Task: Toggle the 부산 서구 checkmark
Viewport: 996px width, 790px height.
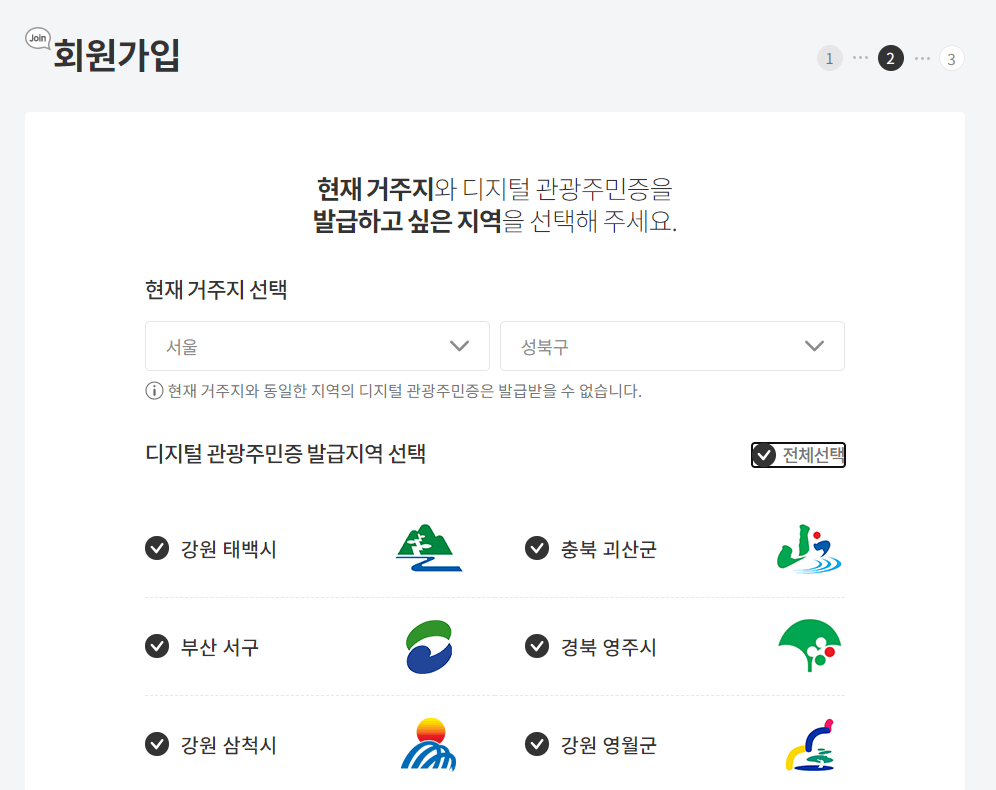Action: coord(157,645)
